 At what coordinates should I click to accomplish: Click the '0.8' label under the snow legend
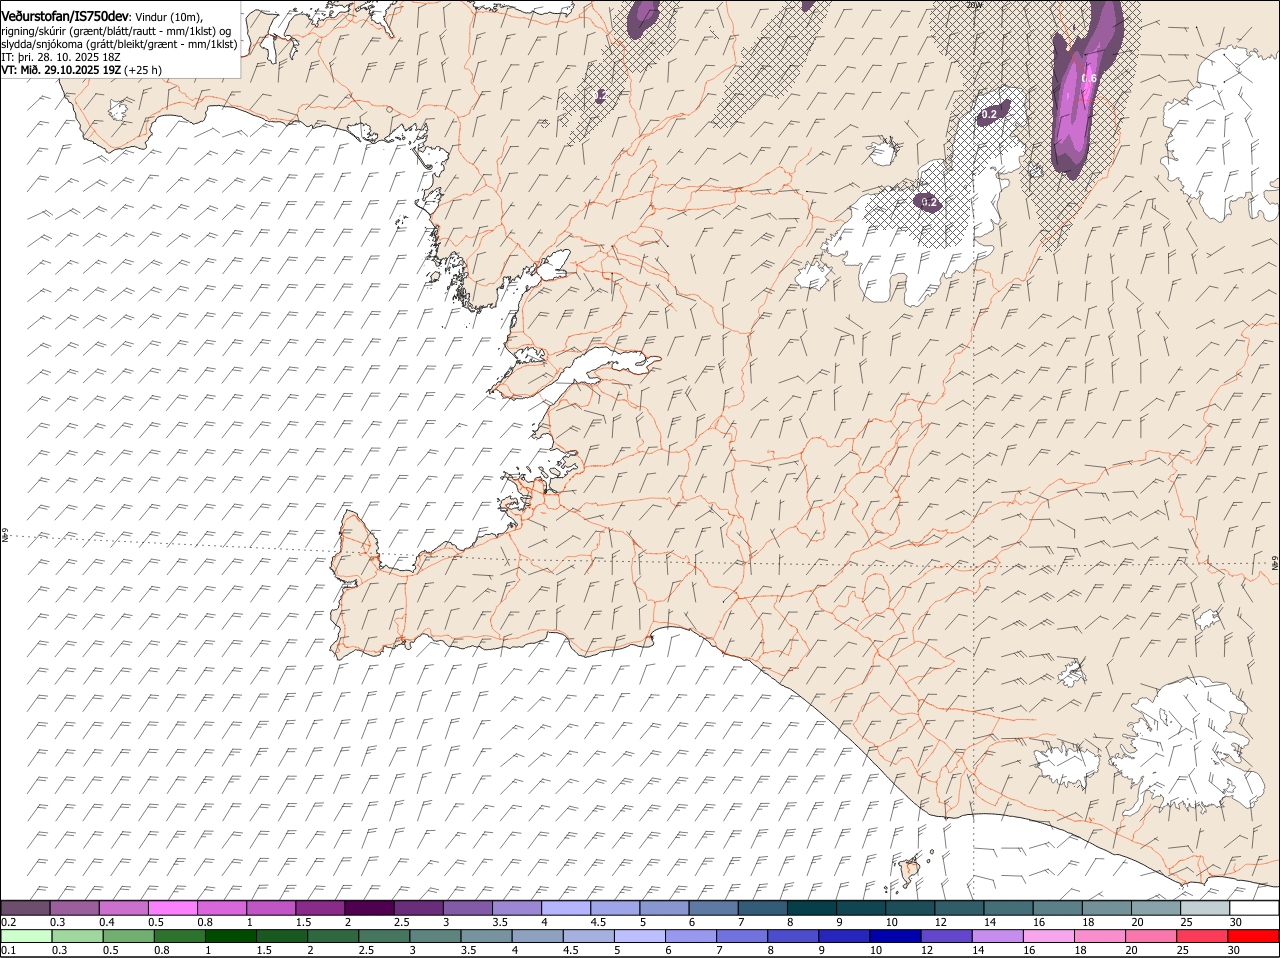click(204, 922)
